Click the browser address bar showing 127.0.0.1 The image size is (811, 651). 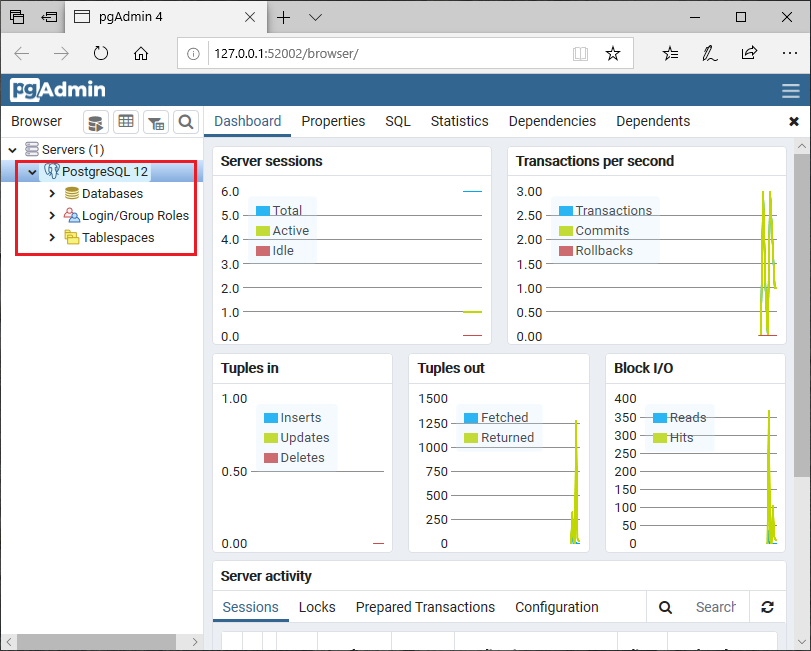(x=300, y=58)
